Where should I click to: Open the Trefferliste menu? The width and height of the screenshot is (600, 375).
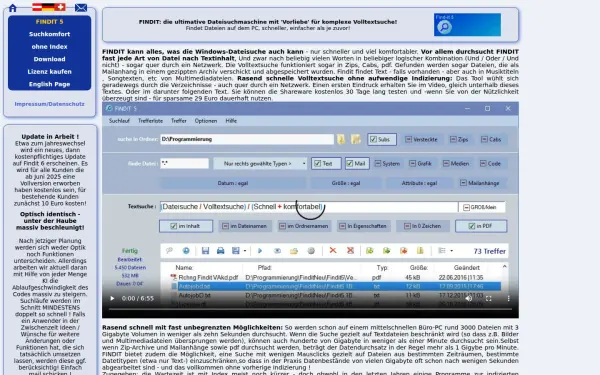coord(150,121)
